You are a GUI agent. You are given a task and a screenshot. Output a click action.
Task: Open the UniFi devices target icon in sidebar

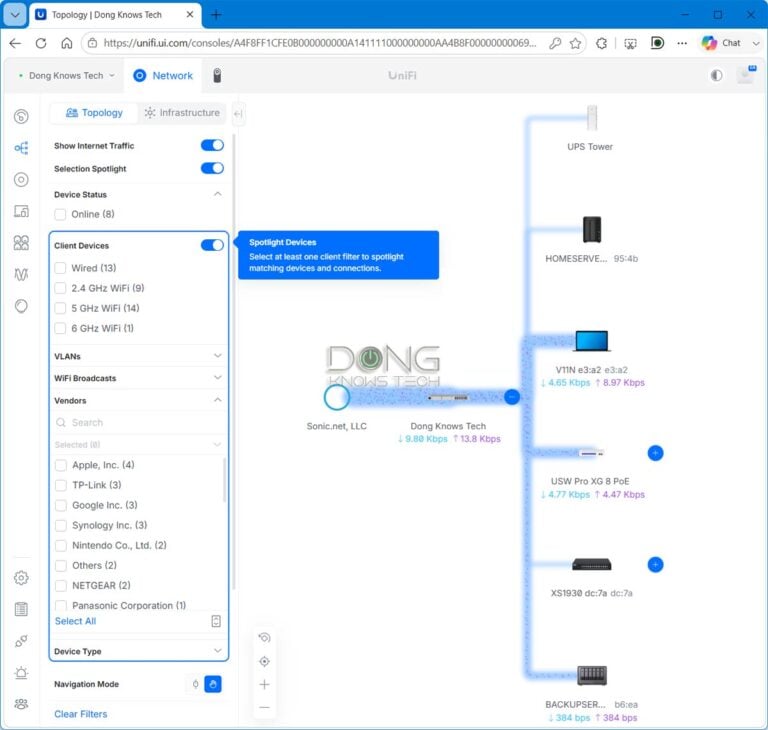tap(21, 180)
